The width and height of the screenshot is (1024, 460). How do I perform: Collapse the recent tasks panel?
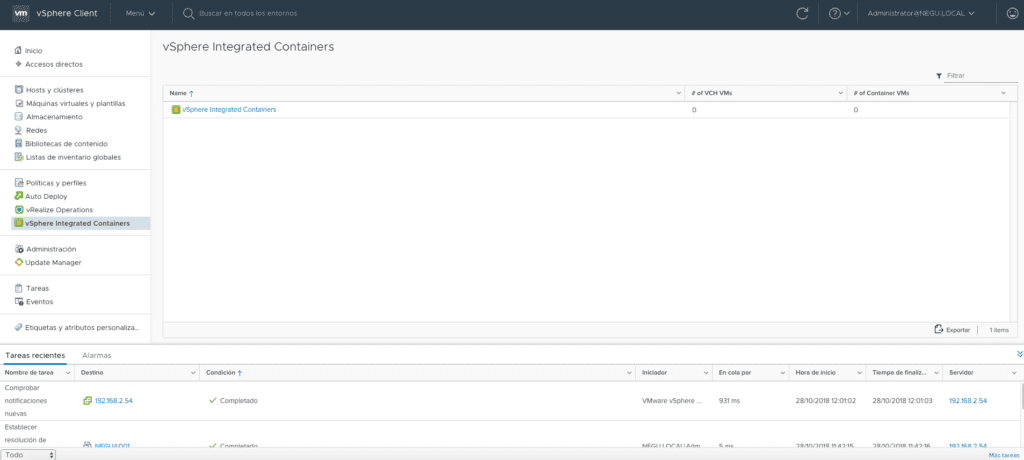1019,354
